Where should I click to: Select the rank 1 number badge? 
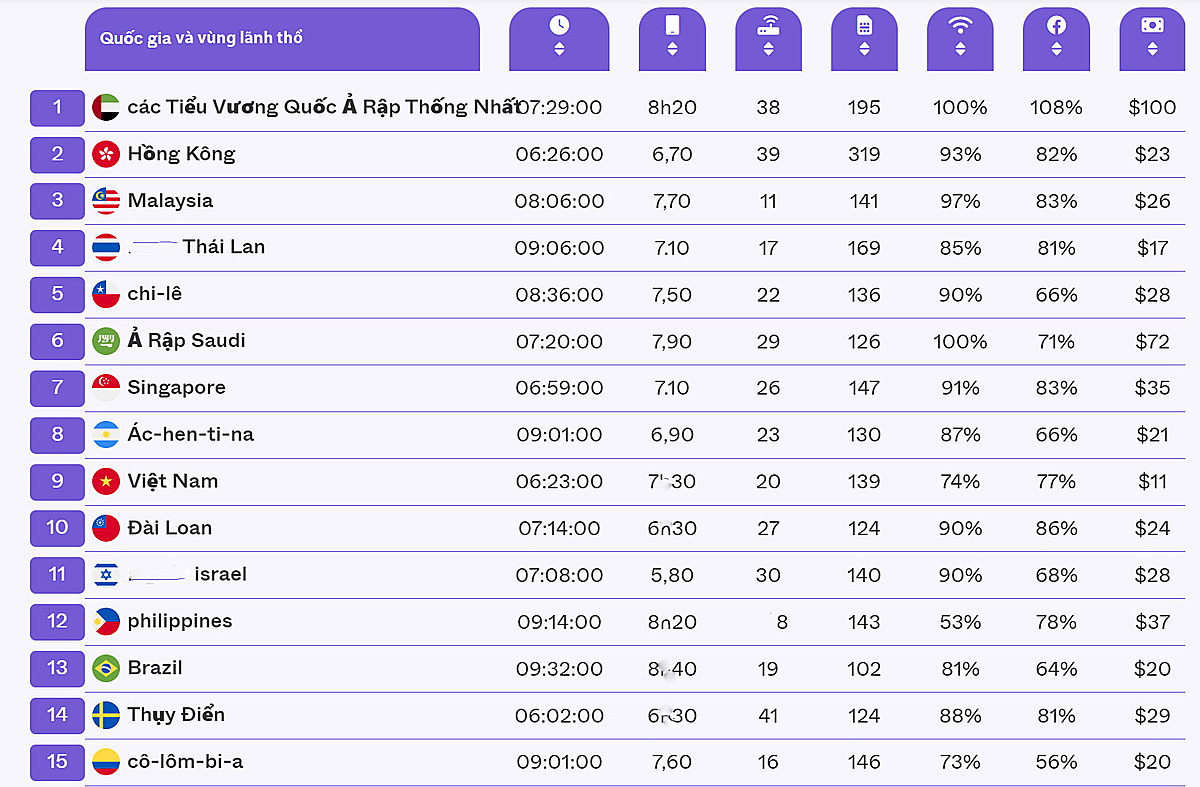57,107
